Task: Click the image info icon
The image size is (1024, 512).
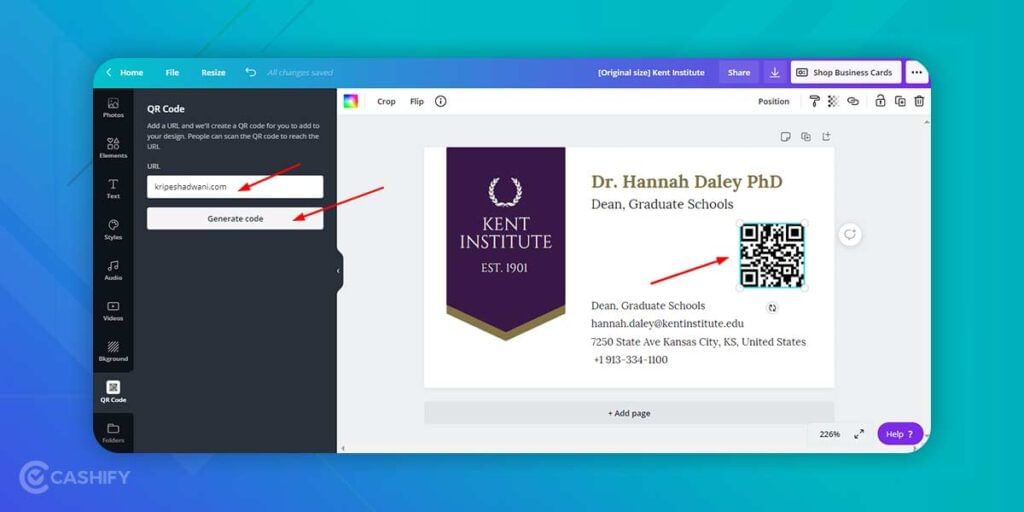Action: click(441, 101)
